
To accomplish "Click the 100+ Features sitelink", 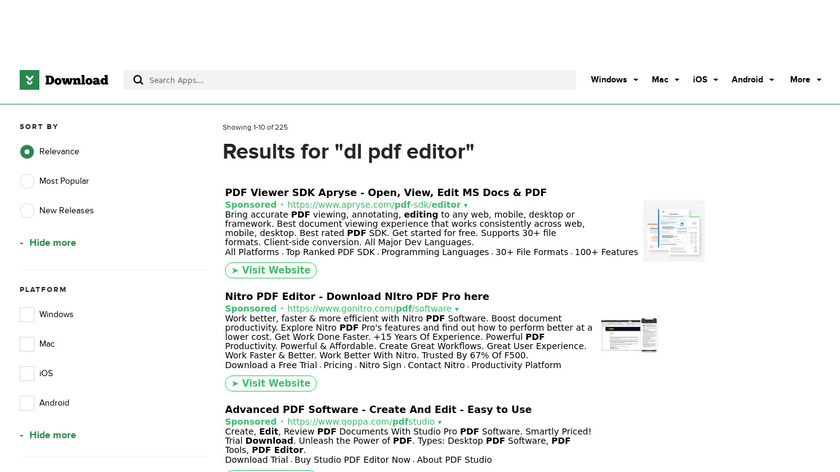I will click(x=606, y=252).
